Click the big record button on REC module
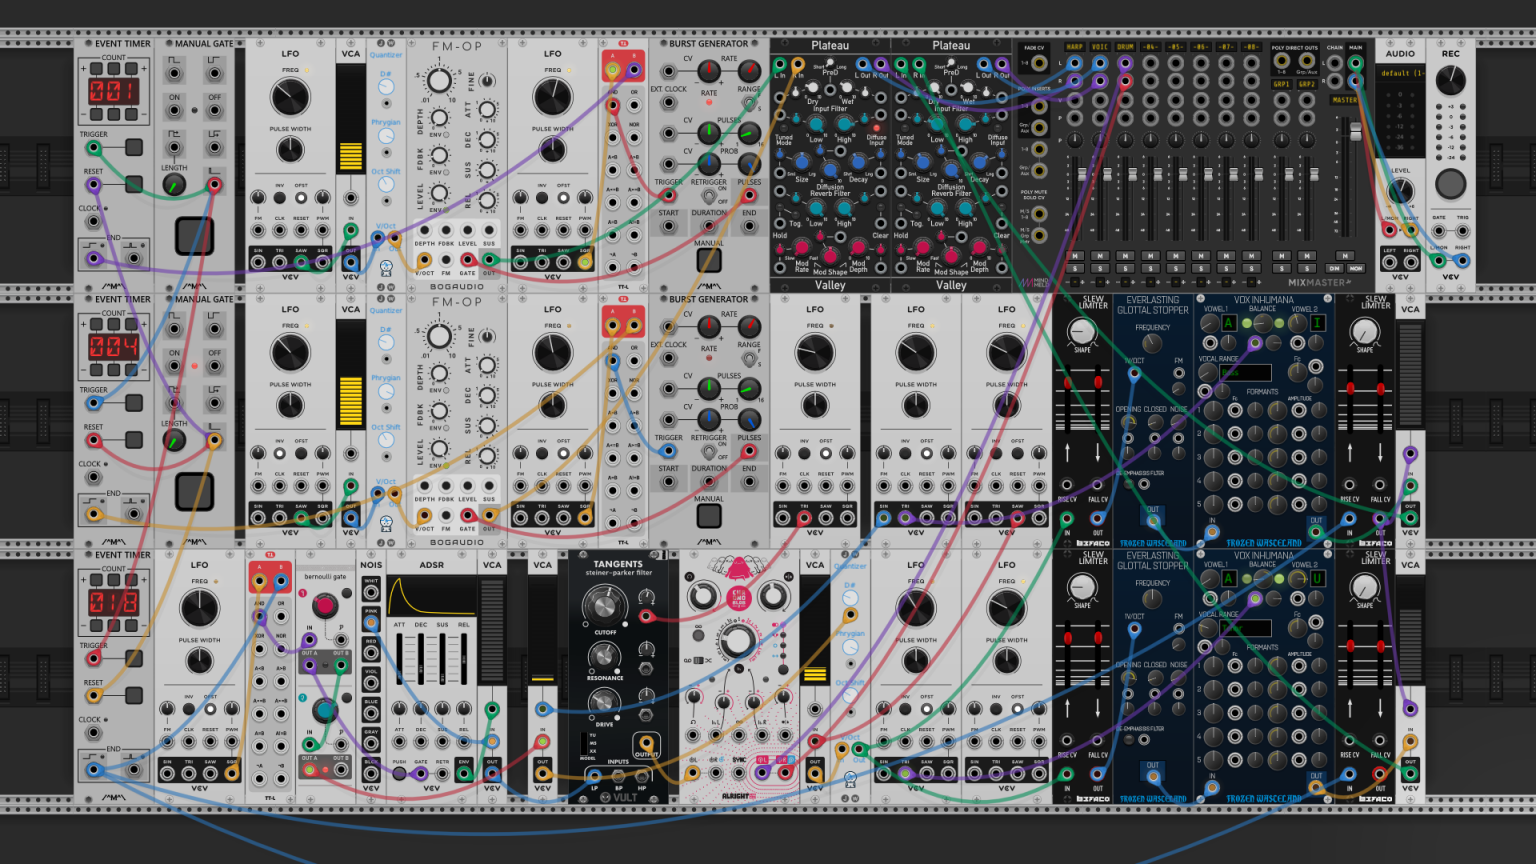This screenshot has width=1536, height=864. (x=1450, y=184)
